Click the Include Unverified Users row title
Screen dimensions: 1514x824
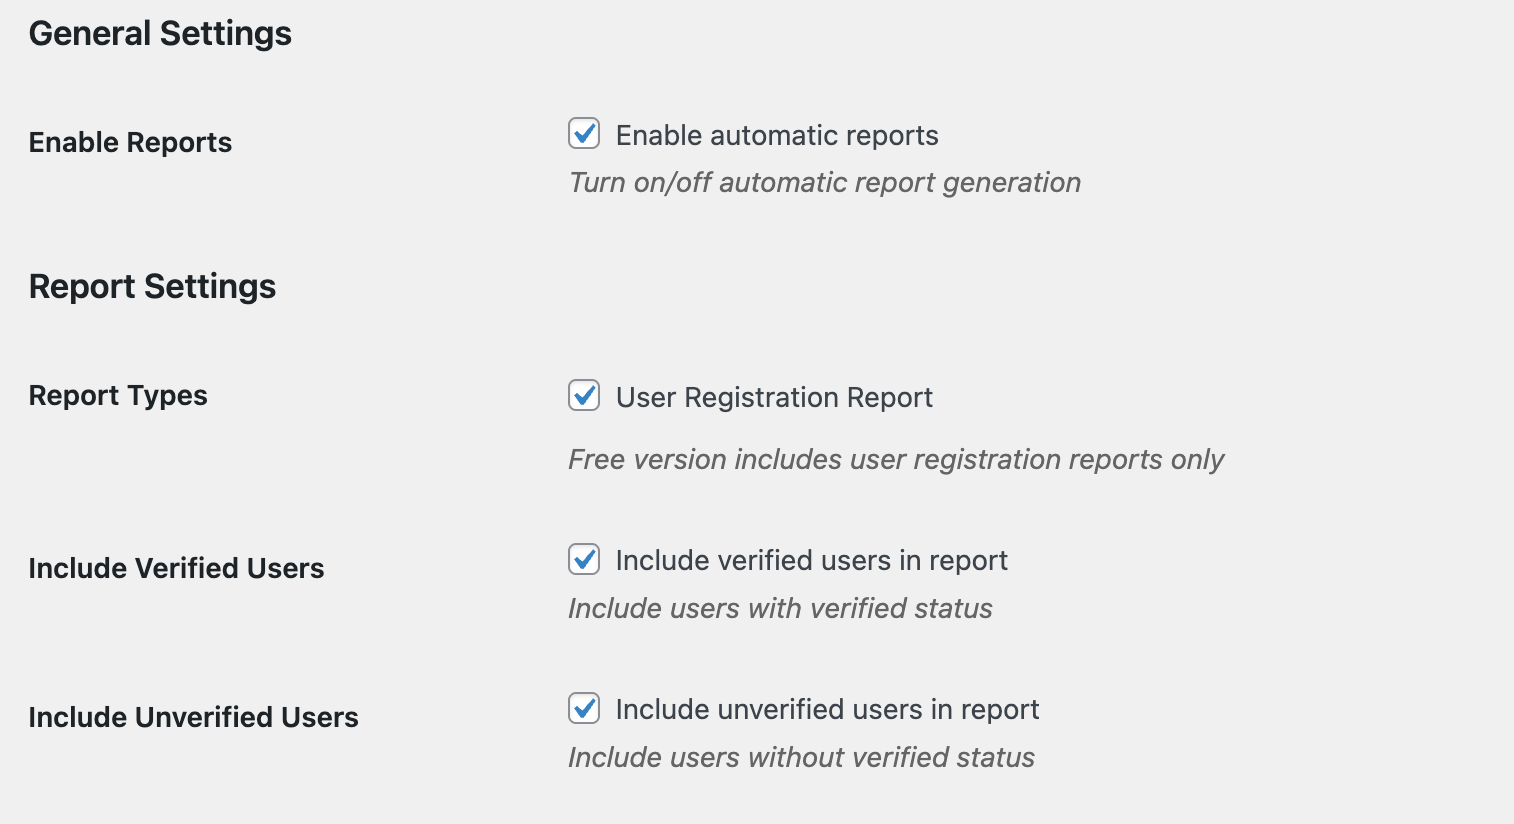[193, 717]
